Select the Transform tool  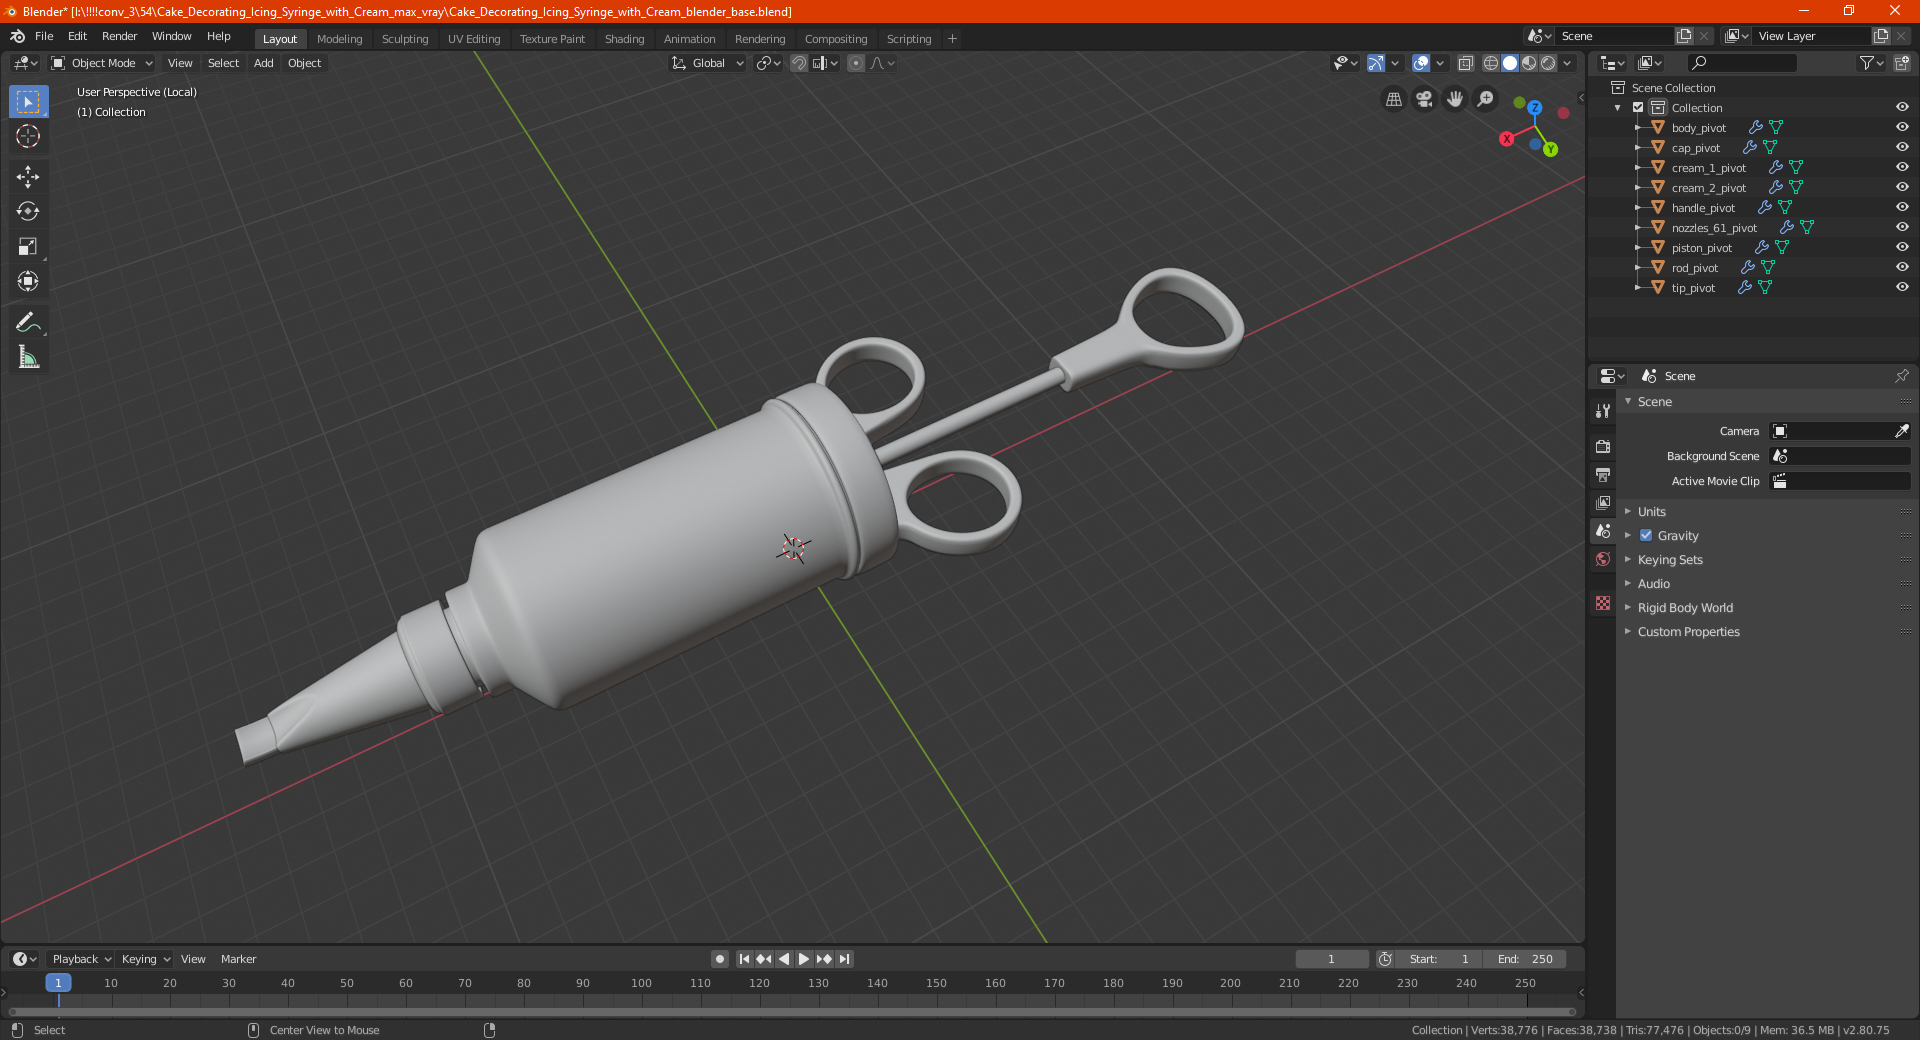(28, 282)
